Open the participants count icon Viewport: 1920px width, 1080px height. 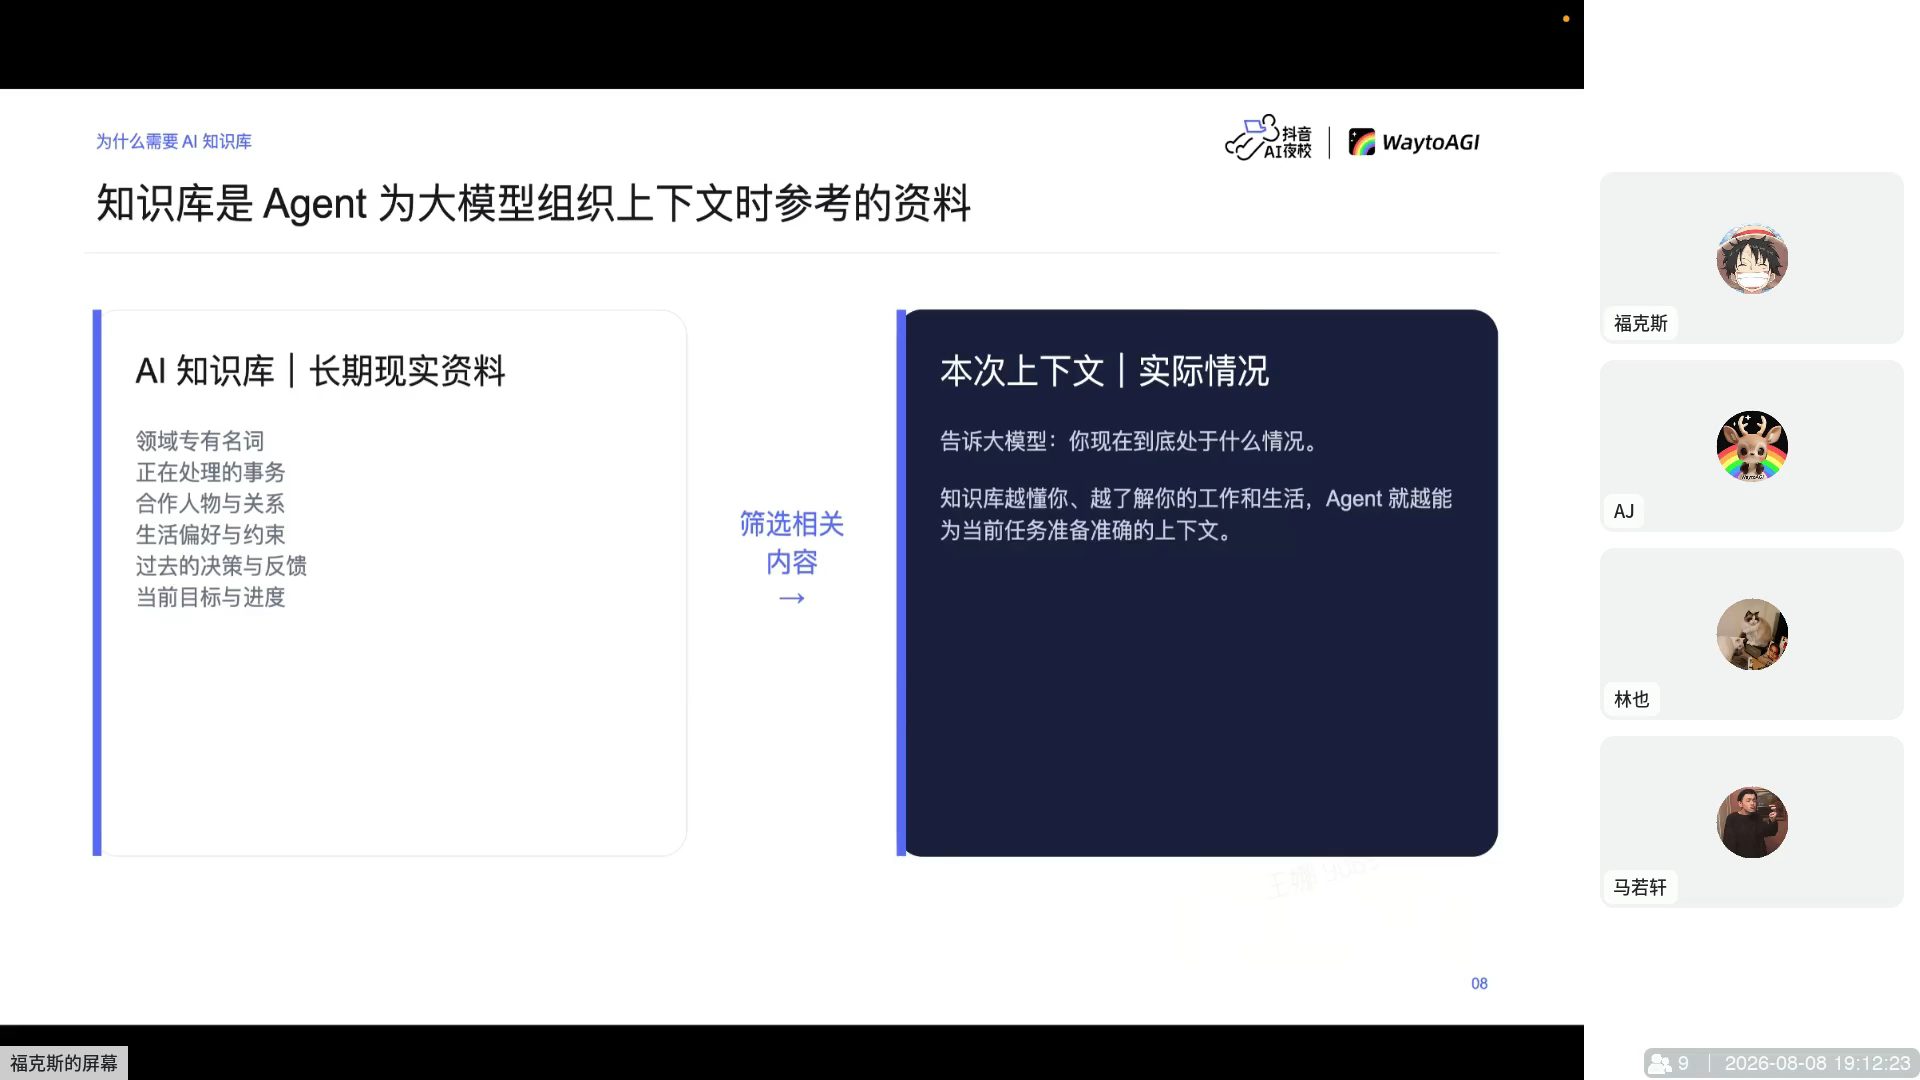[1660, 1063]
